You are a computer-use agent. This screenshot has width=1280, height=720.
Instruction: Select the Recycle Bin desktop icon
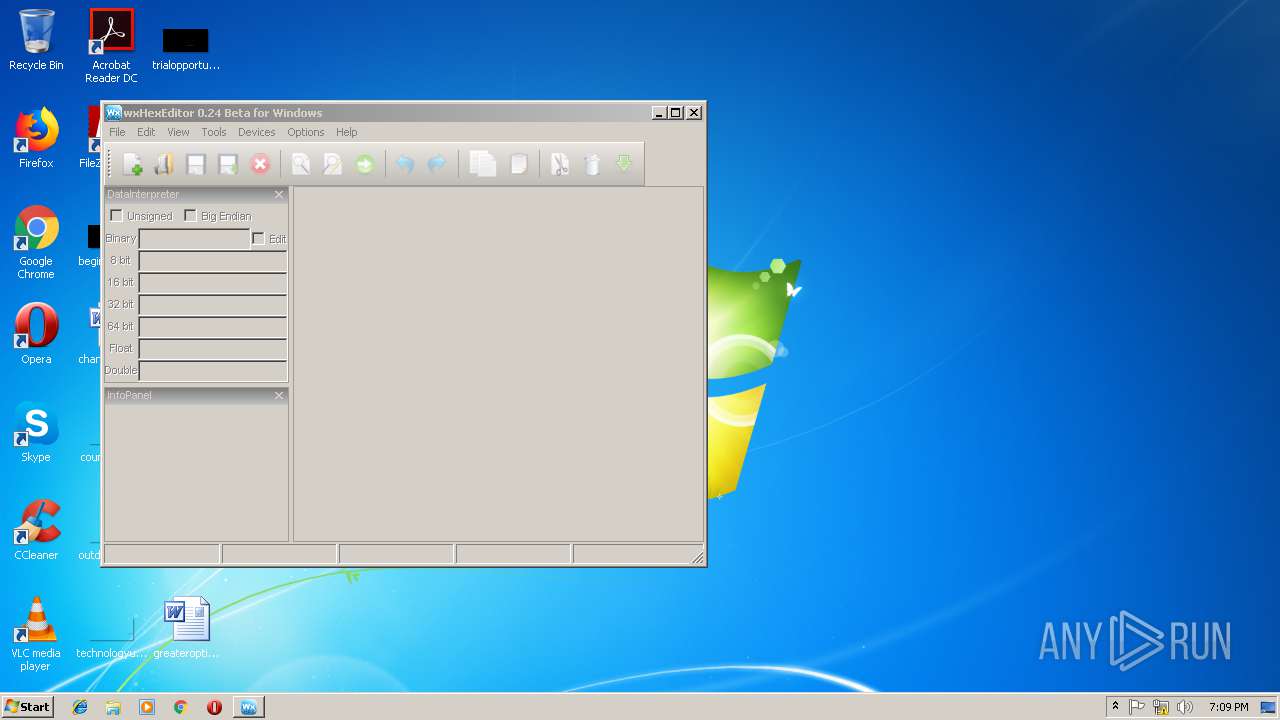(36, 40)
